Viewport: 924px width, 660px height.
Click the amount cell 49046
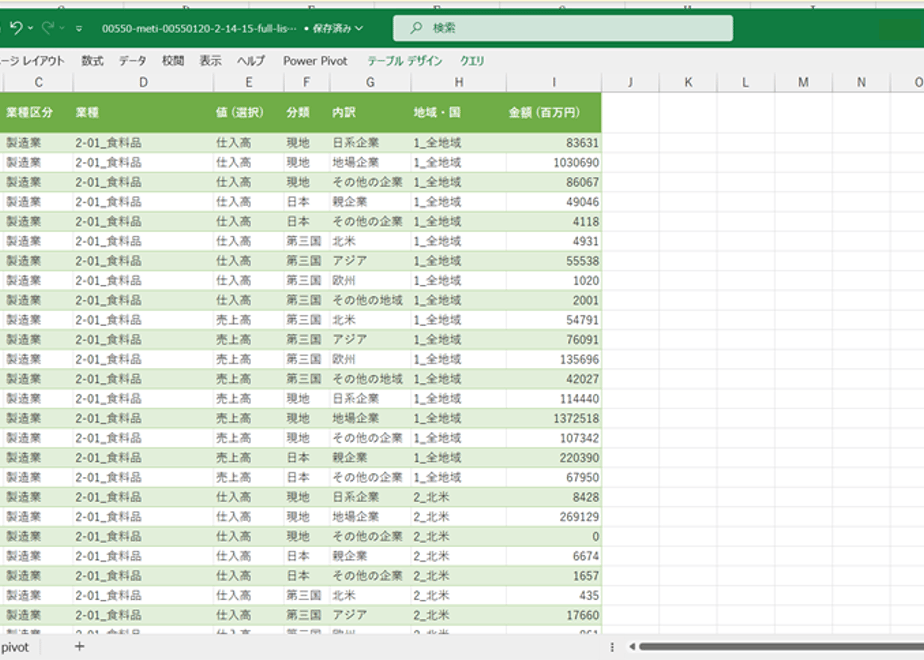point(554,202)
